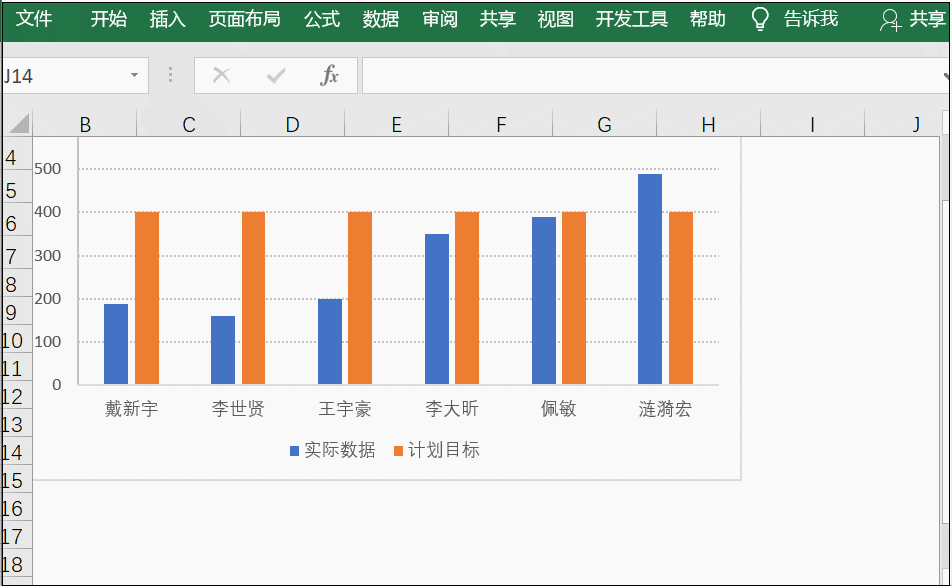Click the orange bar for 佩敏
The height and width of the screenshot is (586, 952).
tap(574, 298)
